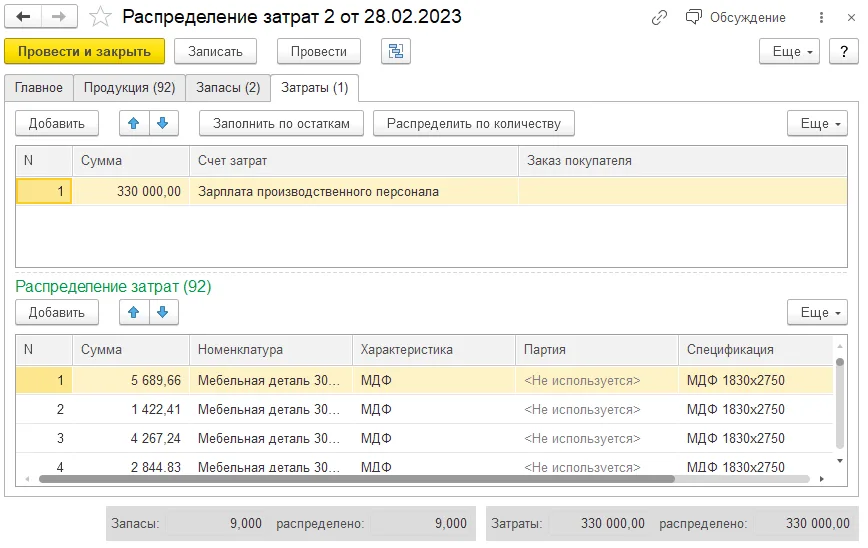Open the Обсуждение discussion panel
The width and height of the screenshot is (868, 548).
pos(736,18)
